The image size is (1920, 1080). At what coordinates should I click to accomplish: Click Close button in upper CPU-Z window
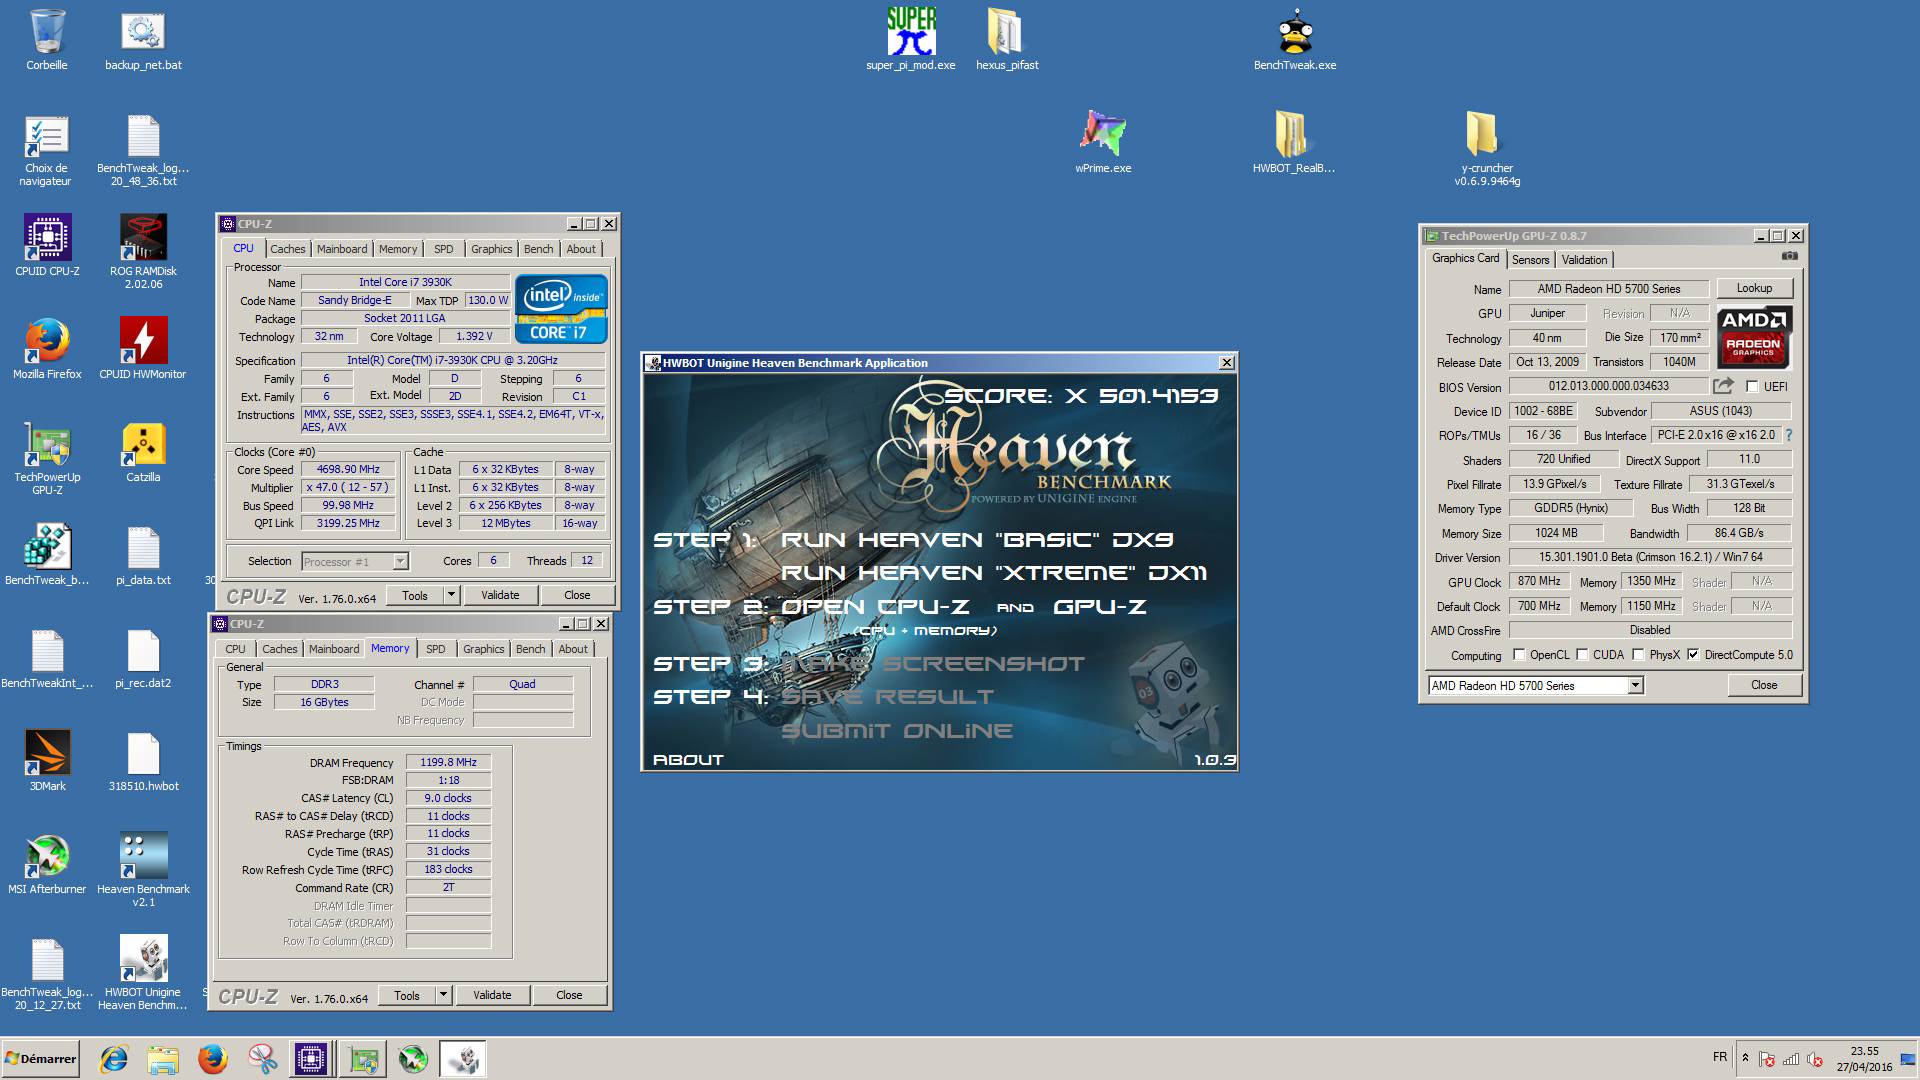(577, 595)
